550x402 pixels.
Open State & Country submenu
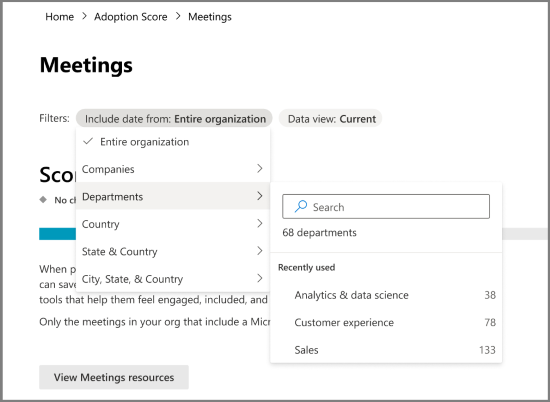point(173,251)
